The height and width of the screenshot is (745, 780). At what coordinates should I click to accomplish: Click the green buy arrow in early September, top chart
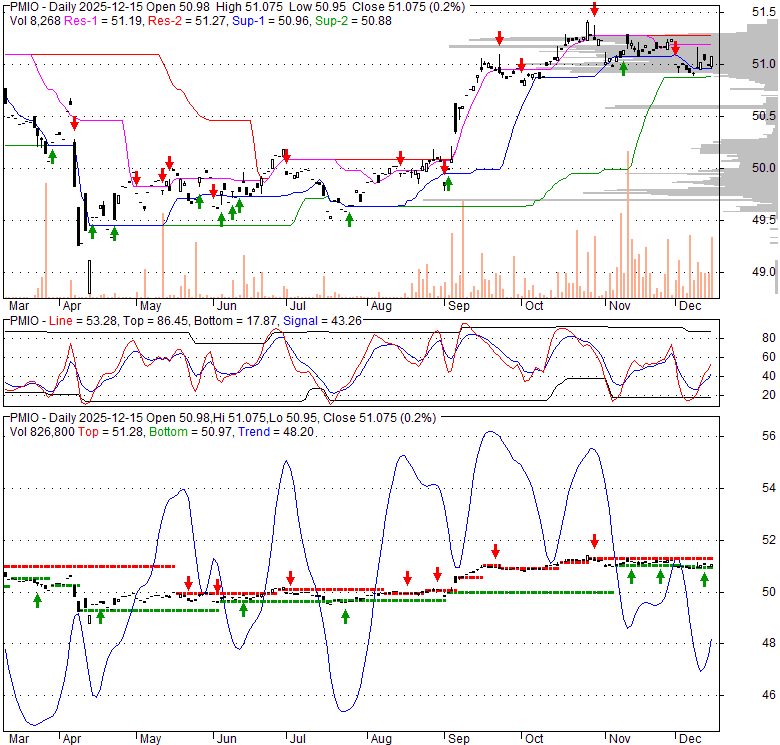point(448,183)
